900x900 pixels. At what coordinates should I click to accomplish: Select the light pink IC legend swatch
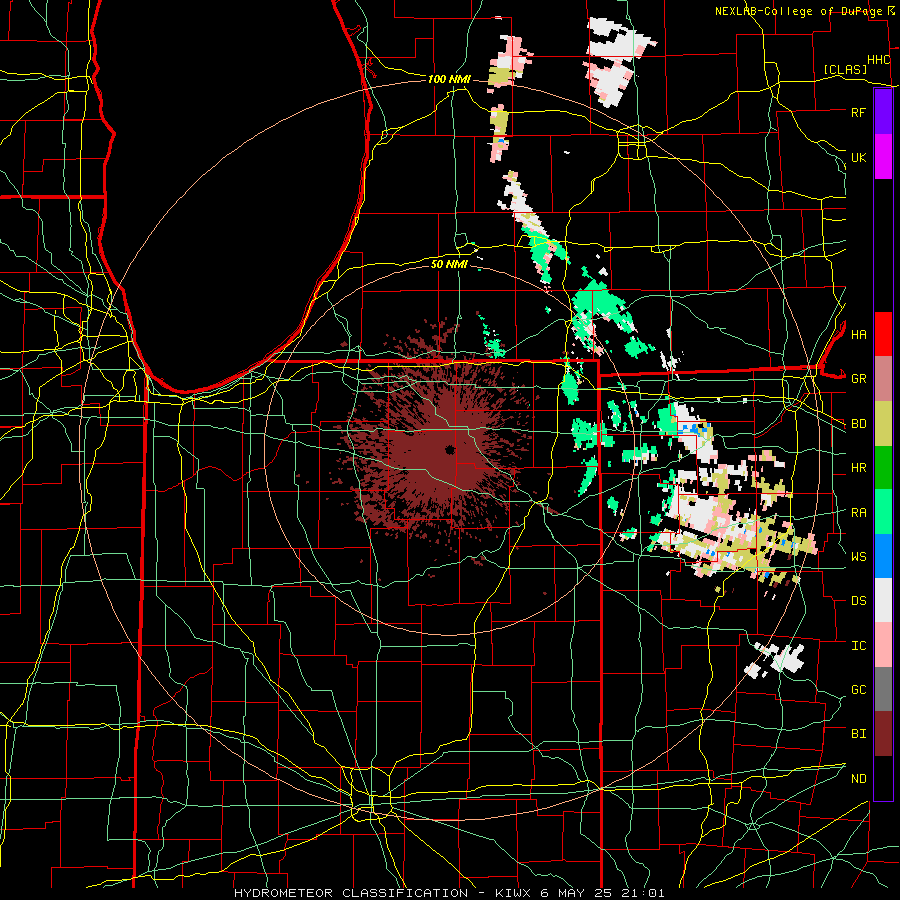pyautogui.click(x=883, y=645)
